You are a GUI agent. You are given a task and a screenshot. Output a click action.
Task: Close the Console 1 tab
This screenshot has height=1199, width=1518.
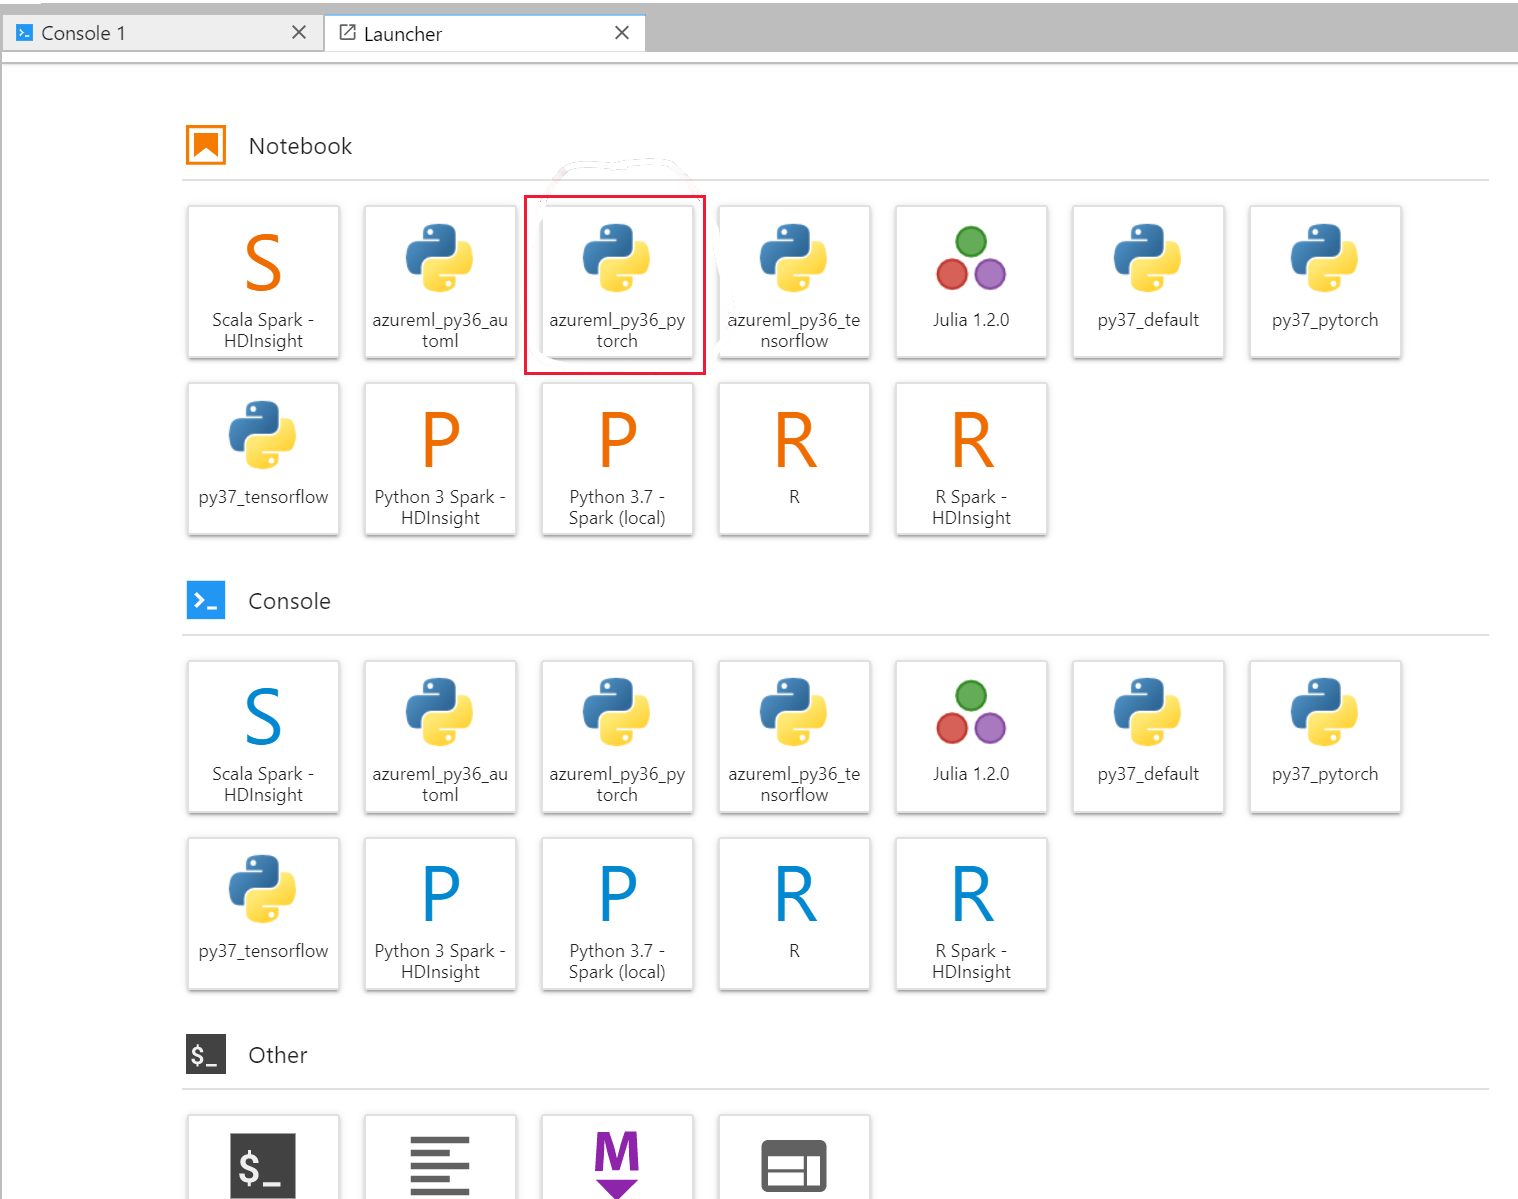[x=299, y=33]
